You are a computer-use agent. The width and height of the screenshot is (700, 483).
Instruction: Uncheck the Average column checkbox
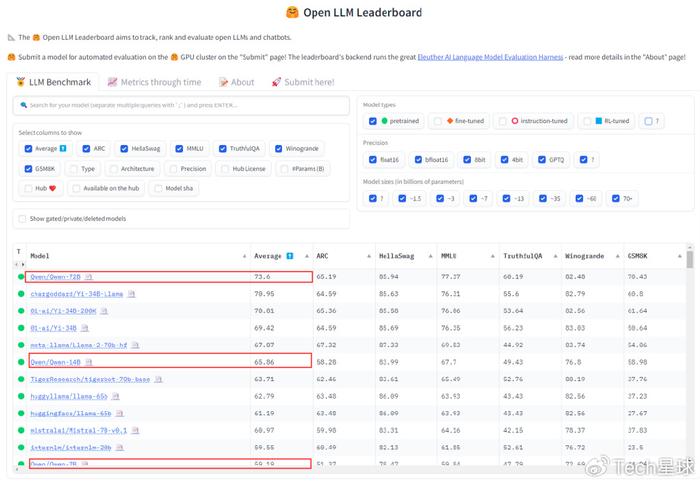(x=29, y=149)
